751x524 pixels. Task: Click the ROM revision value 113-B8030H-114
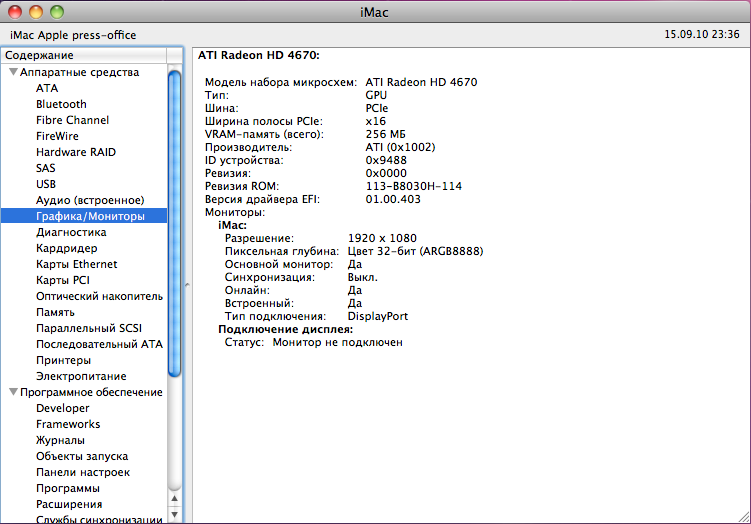pos(414,186)
